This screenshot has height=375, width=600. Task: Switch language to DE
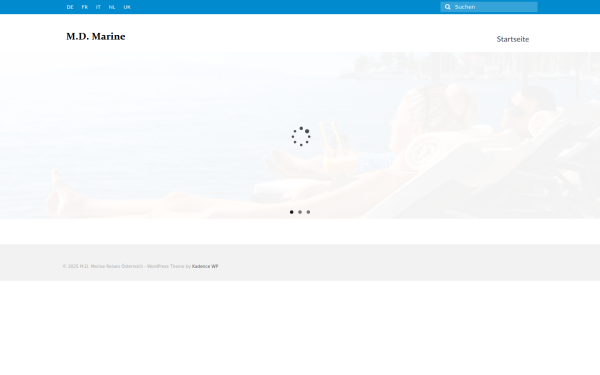click(x=70, y=7)
